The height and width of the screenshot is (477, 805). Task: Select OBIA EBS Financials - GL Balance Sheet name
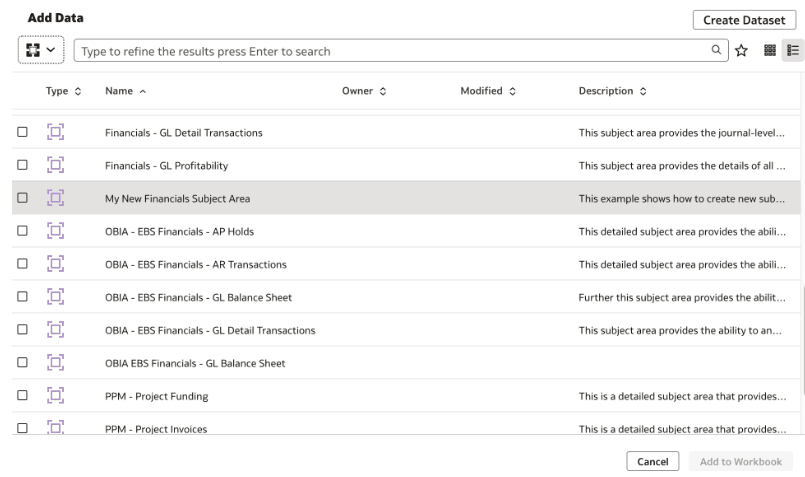(195, 363)
